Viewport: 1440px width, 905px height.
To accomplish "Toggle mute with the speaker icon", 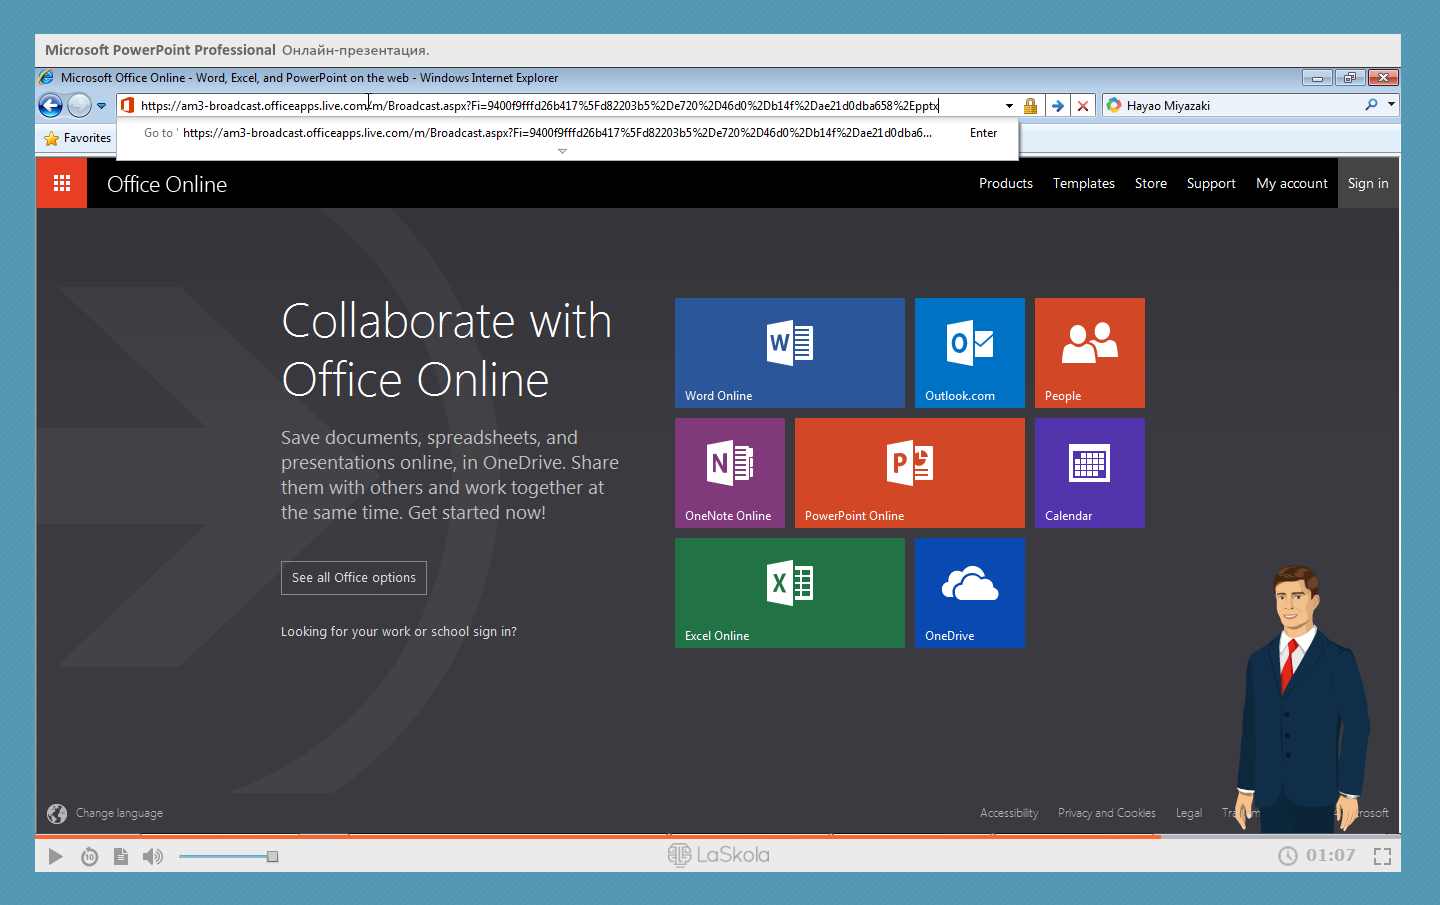I will (x=153, y=856).
